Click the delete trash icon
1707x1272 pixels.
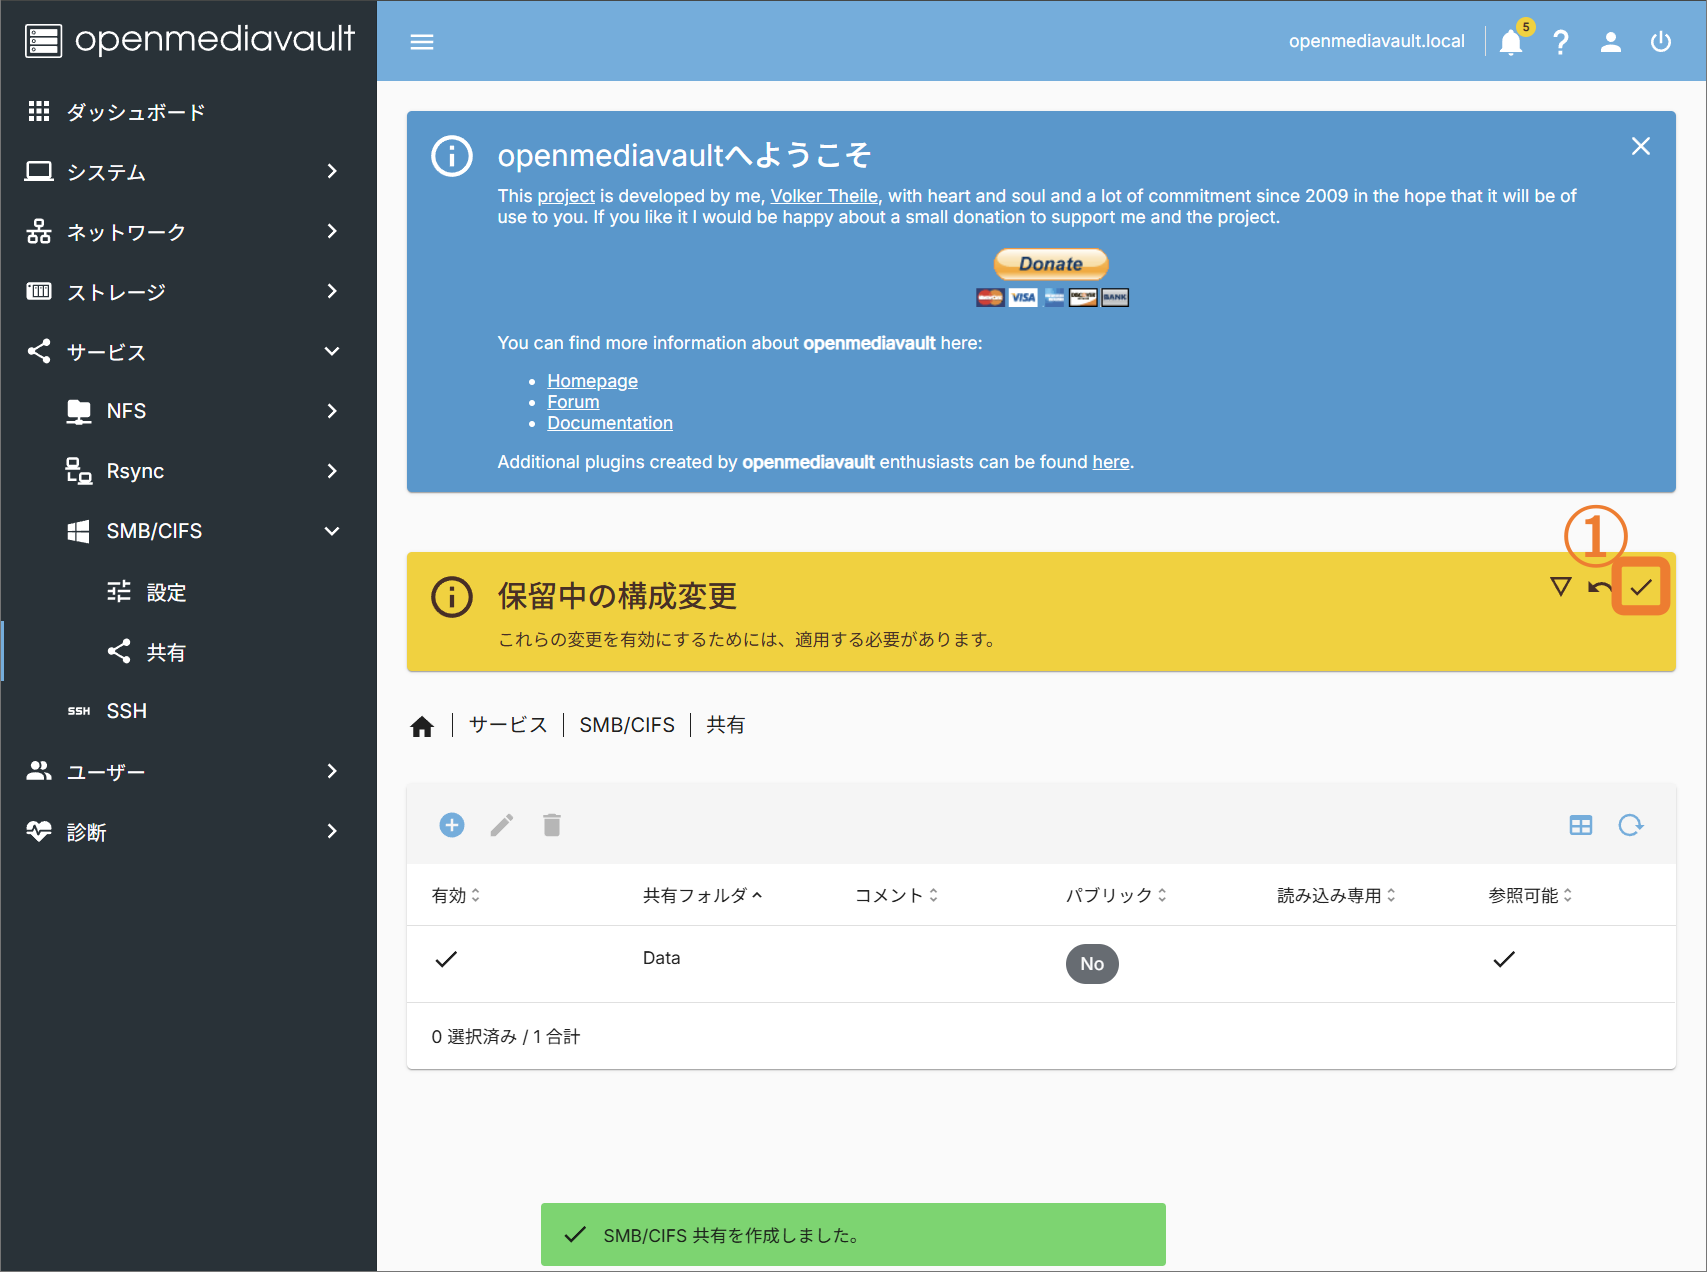coord(552,825)
